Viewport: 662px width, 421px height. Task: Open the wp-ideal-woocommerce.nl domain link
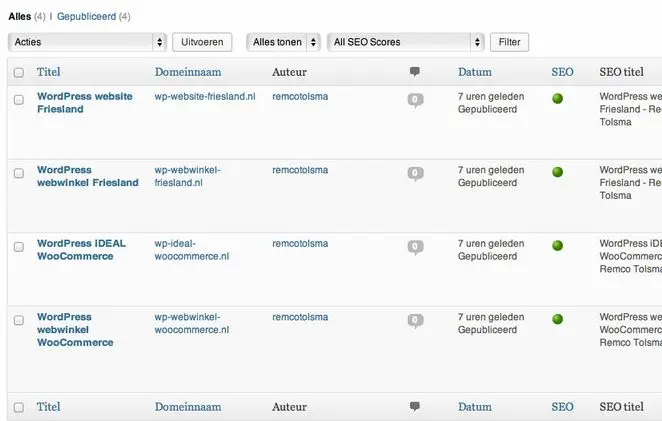(192, 250)
